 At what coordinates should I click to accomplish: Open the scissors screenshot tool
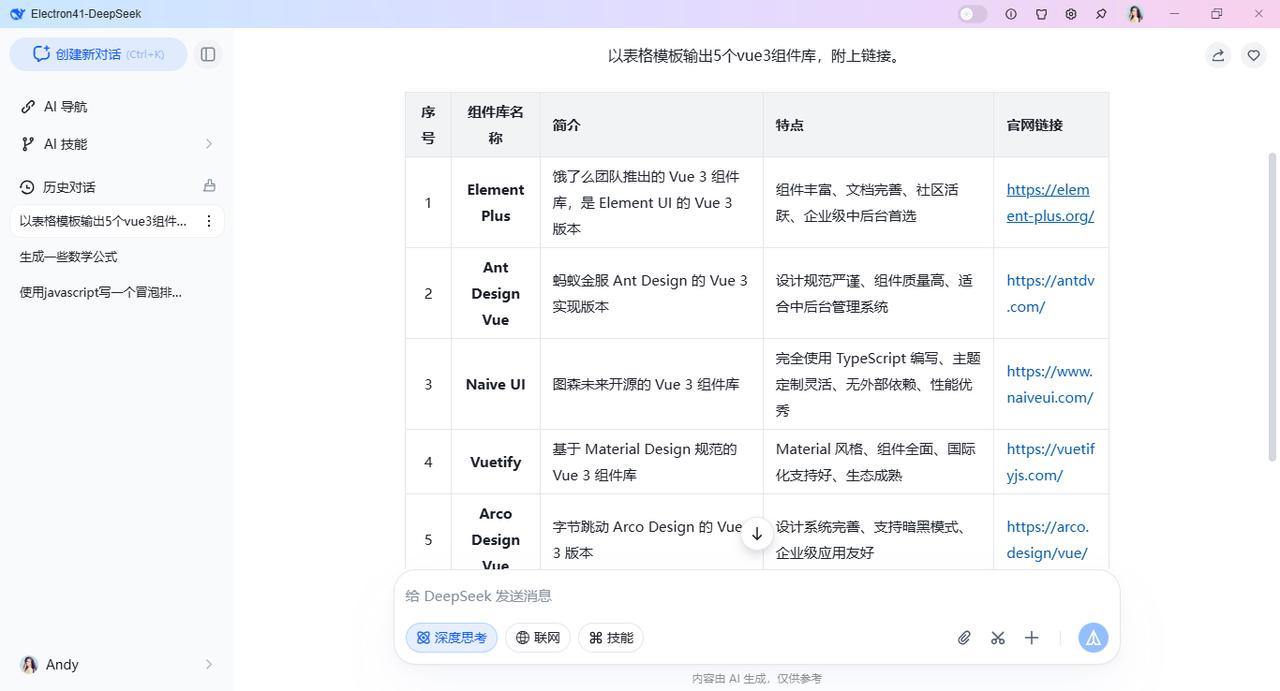tap(998, 638)
